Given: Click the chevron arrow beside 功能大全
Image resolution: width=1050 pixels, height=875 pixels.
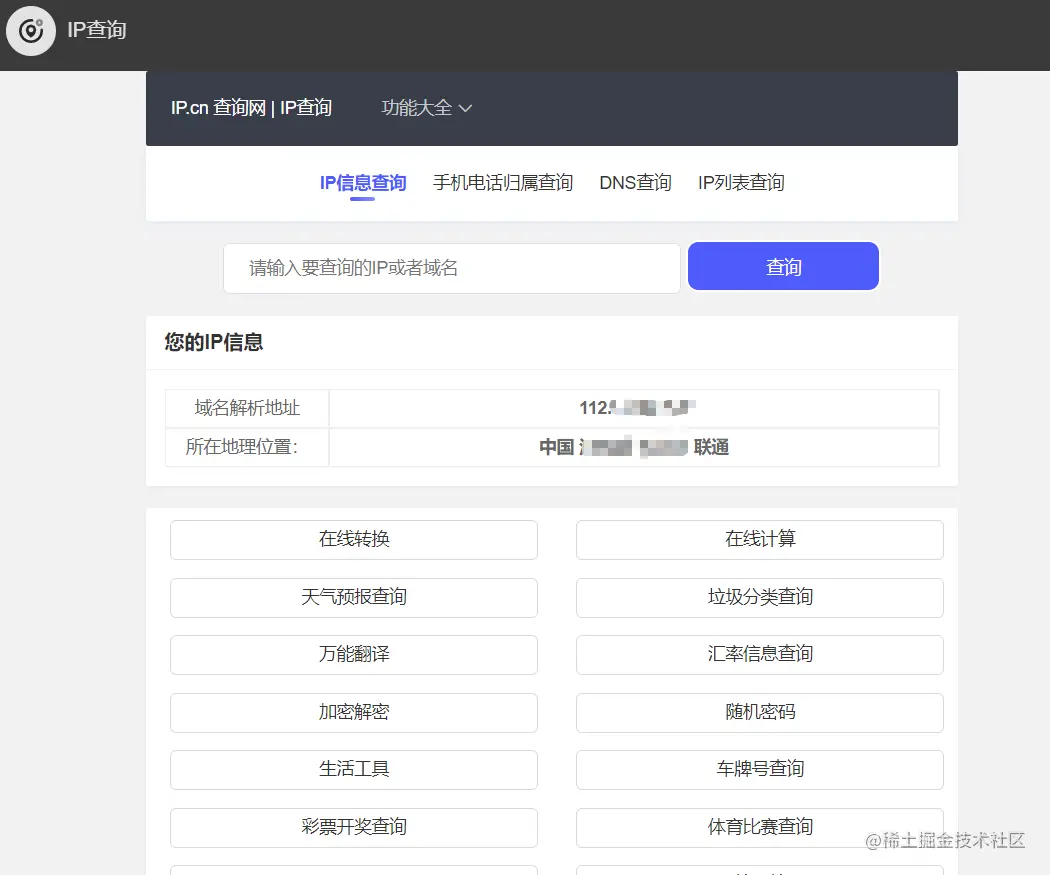Looking at the screenshot, I should click(x=465, y=108).
